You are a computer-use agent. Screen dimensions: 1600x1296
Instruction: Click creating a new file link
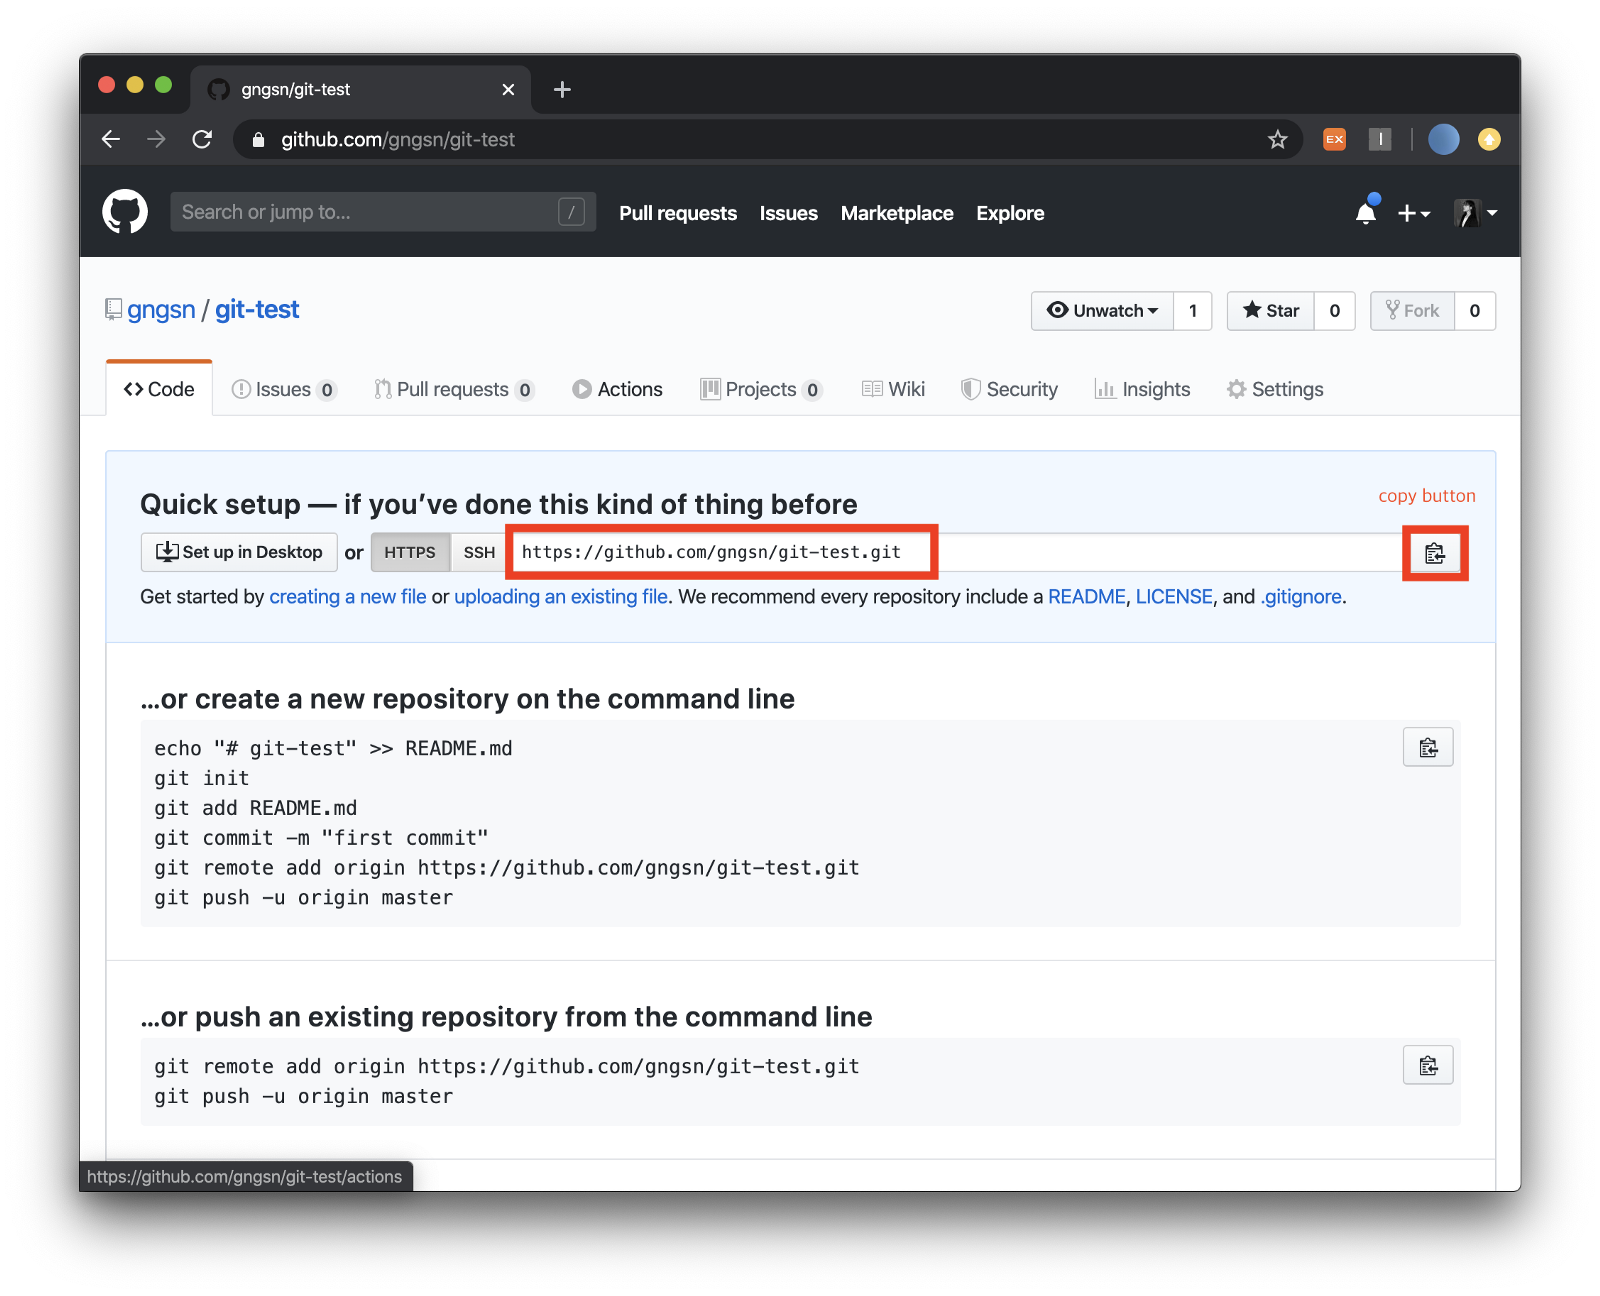coord(348,597)
